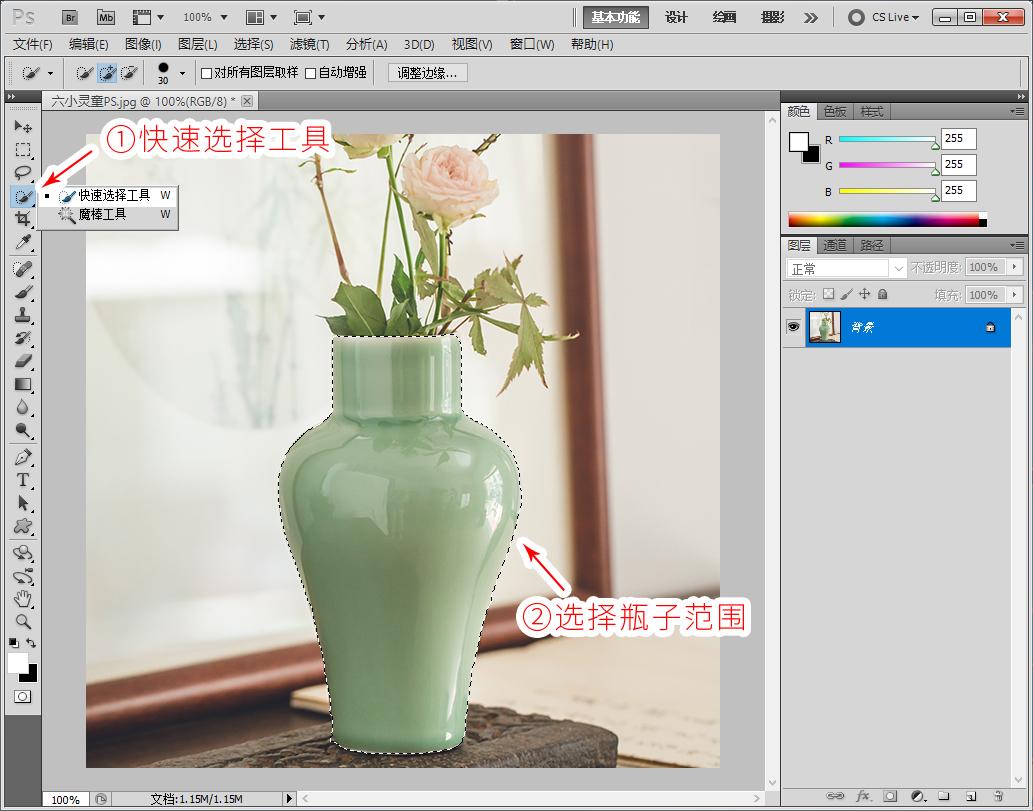
Task: Select the Eraser tool
Action: point(22,361)
